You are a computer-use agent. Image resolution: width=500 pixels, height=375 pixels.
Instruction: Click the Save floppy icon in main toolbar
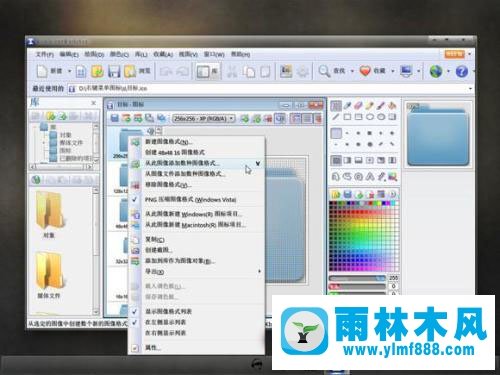pos(114,71)
